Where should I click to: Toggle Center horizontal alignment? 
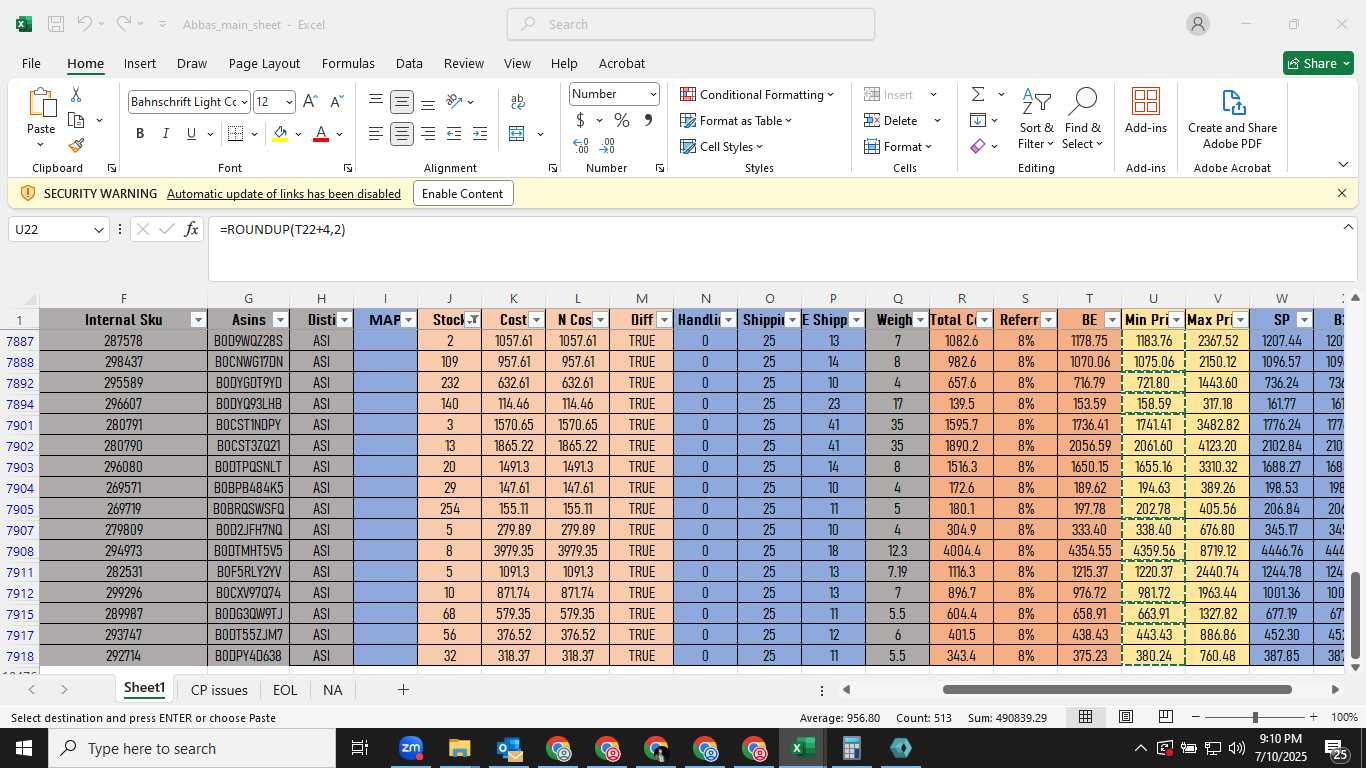pos(402,134)
